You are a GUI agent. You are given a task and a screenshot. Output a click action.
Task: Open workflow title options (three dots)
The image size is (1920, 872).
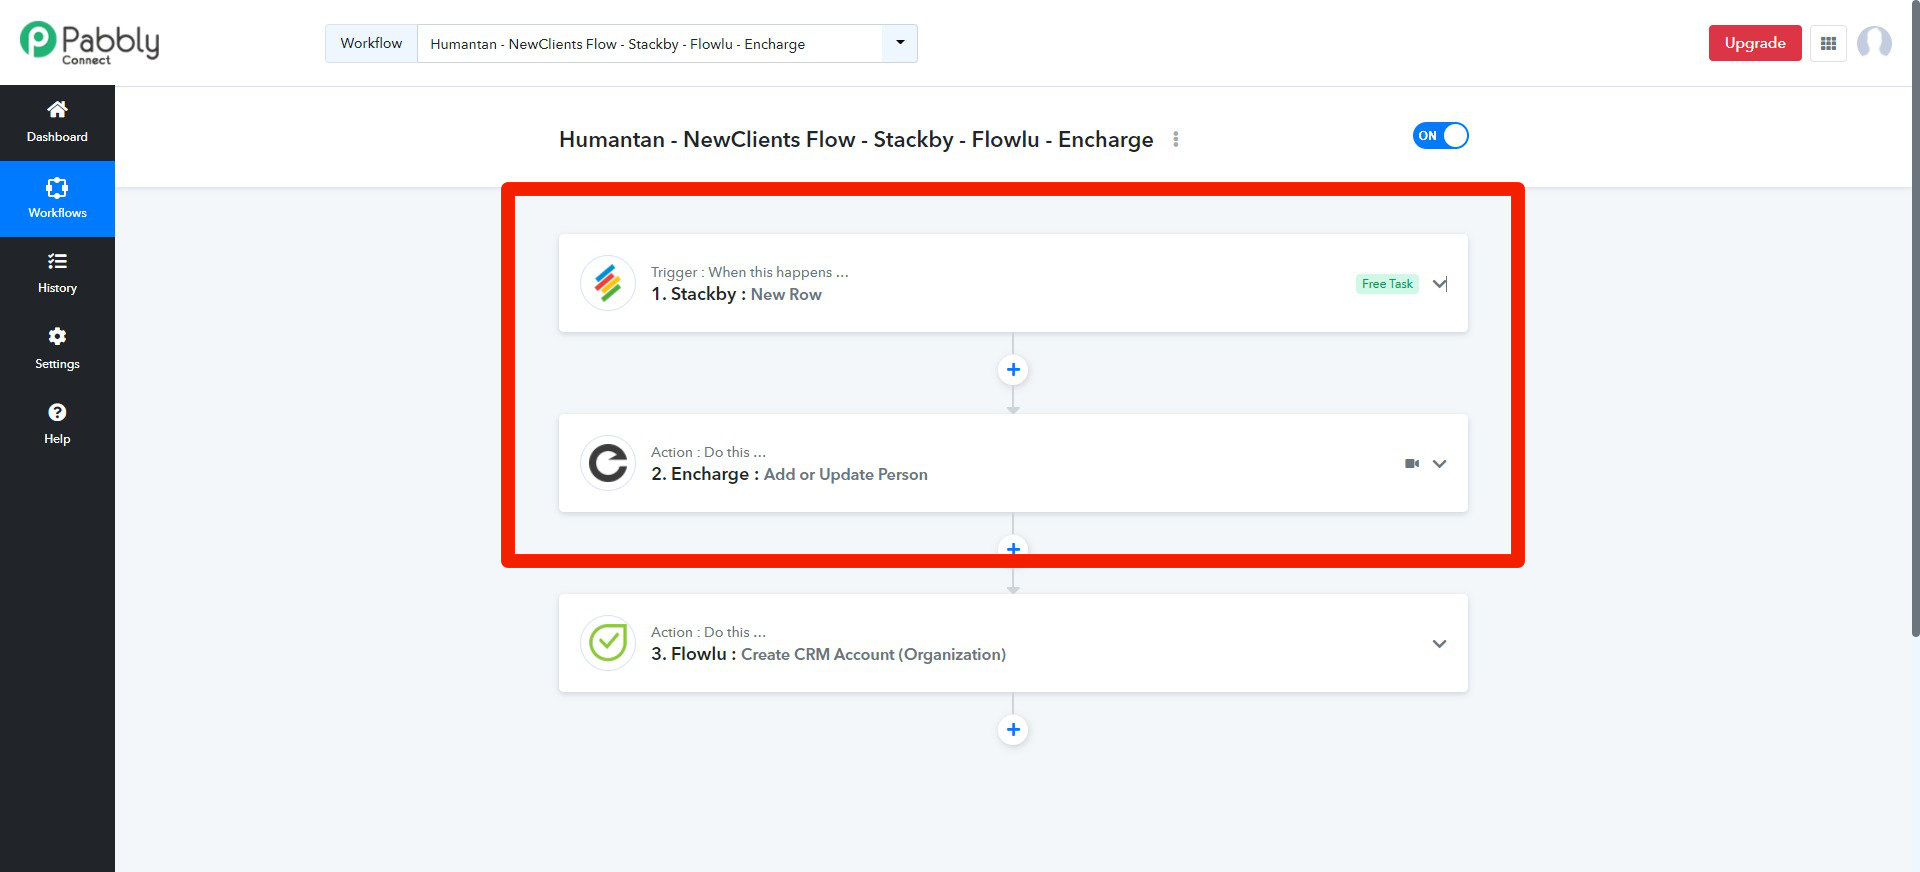1176,140
